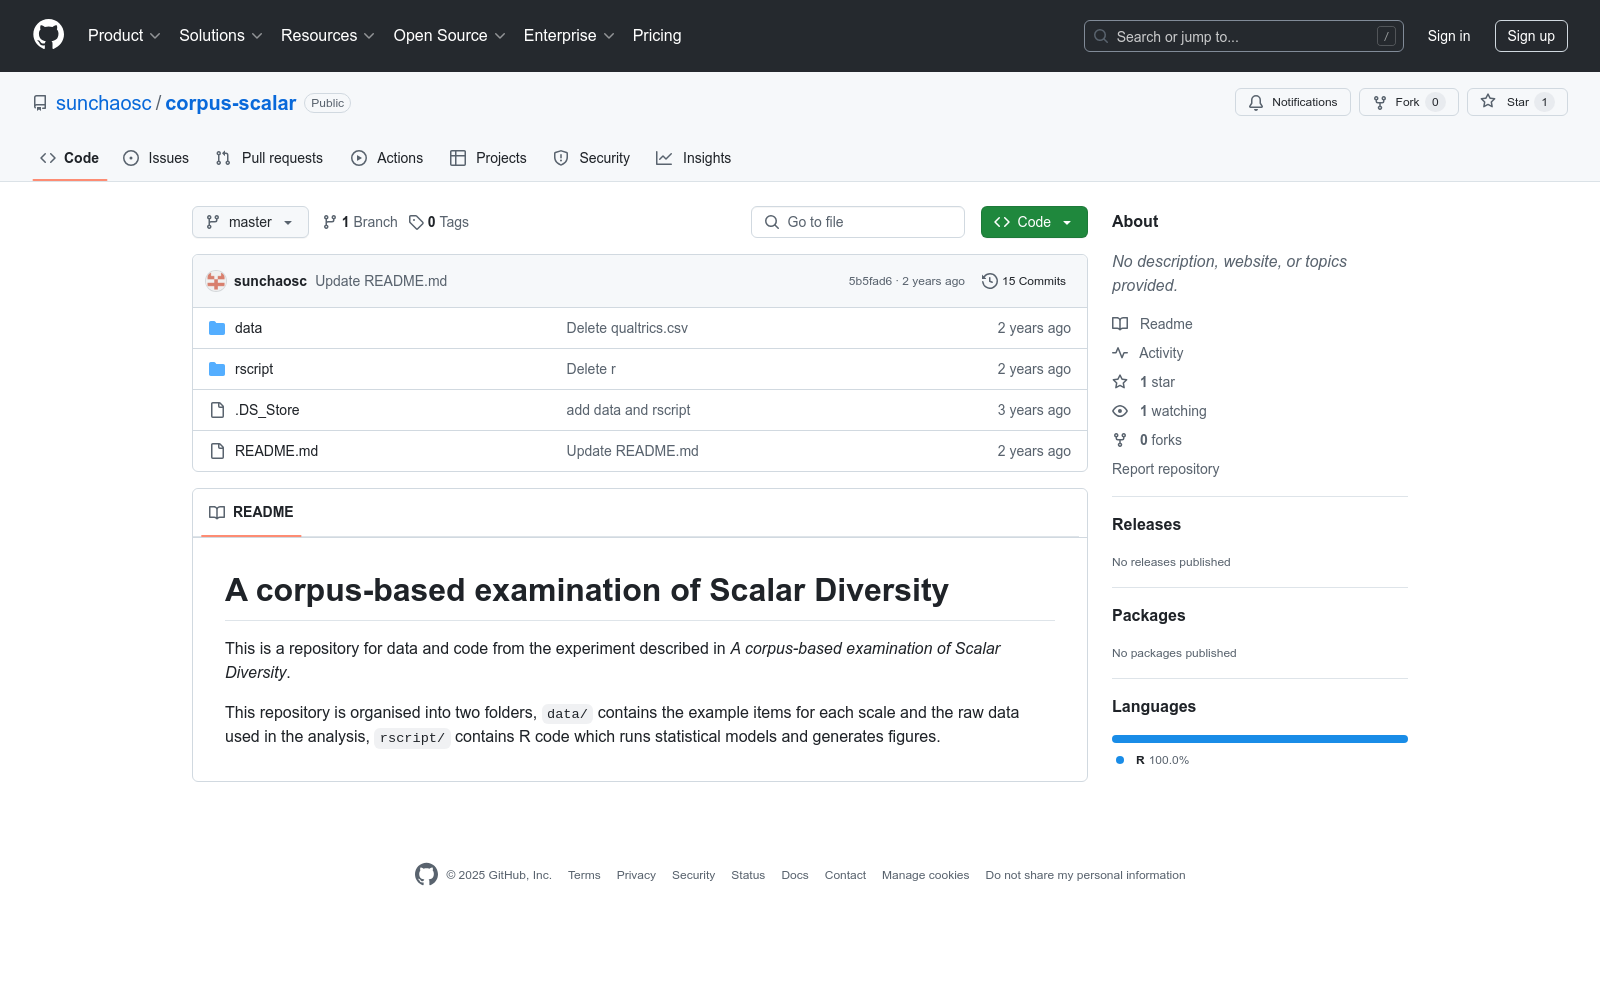Click Sign in
Screen dimensions: 1600x1000
point(1449,36)
